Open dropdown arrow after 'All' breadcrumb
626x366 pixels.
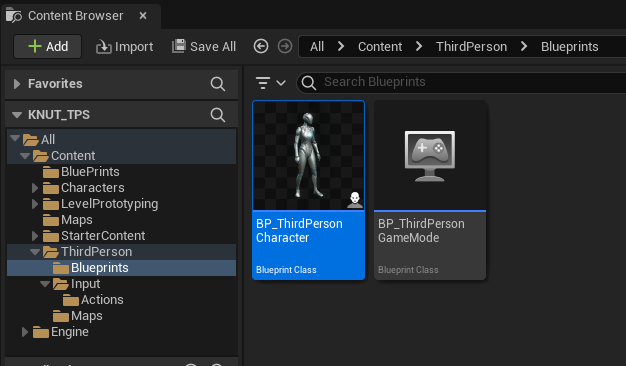coord(341,46)
